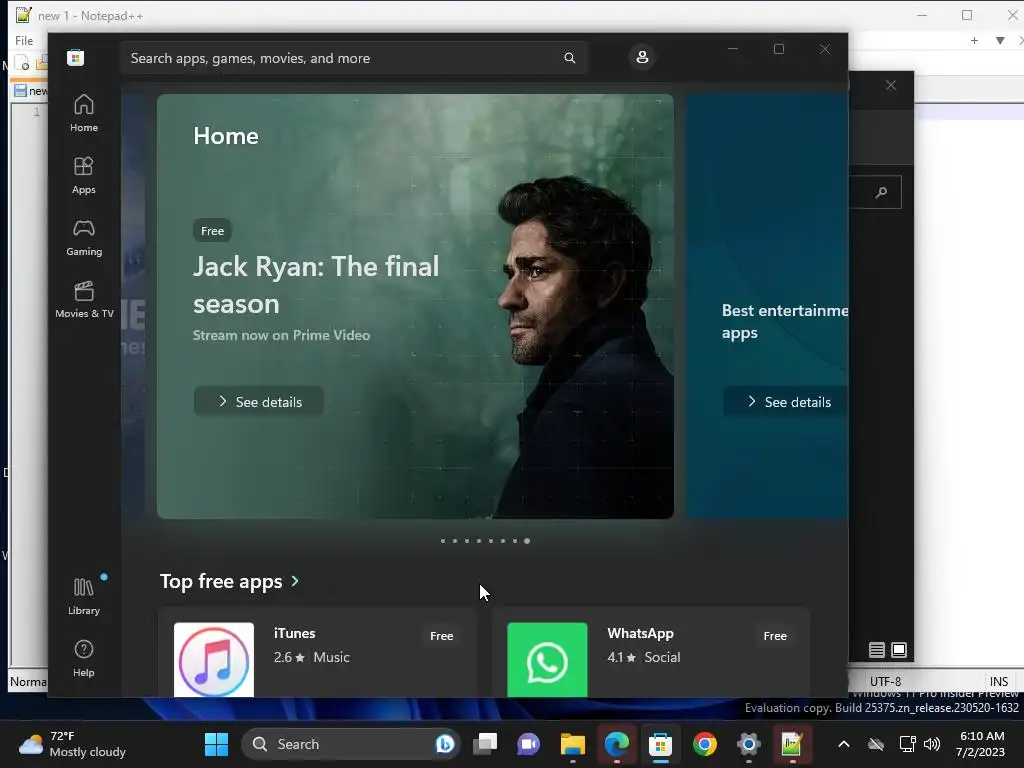Screen dimensions: 1024x768
Task: Open the Gaming section in Store sidebar
Action: 84,237
